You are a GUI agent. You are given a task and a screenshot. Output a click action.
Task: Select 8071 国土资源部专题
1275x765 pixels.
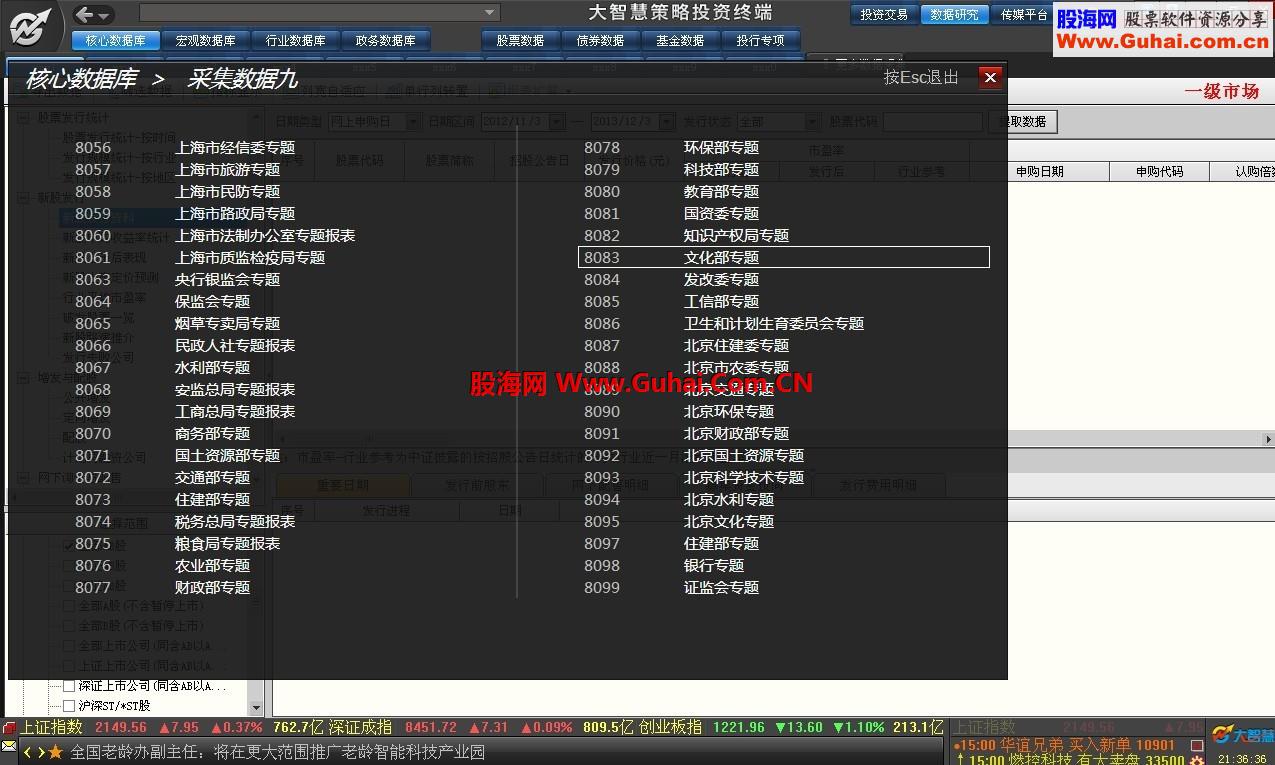pyautogui.click(x=178, y=455)
